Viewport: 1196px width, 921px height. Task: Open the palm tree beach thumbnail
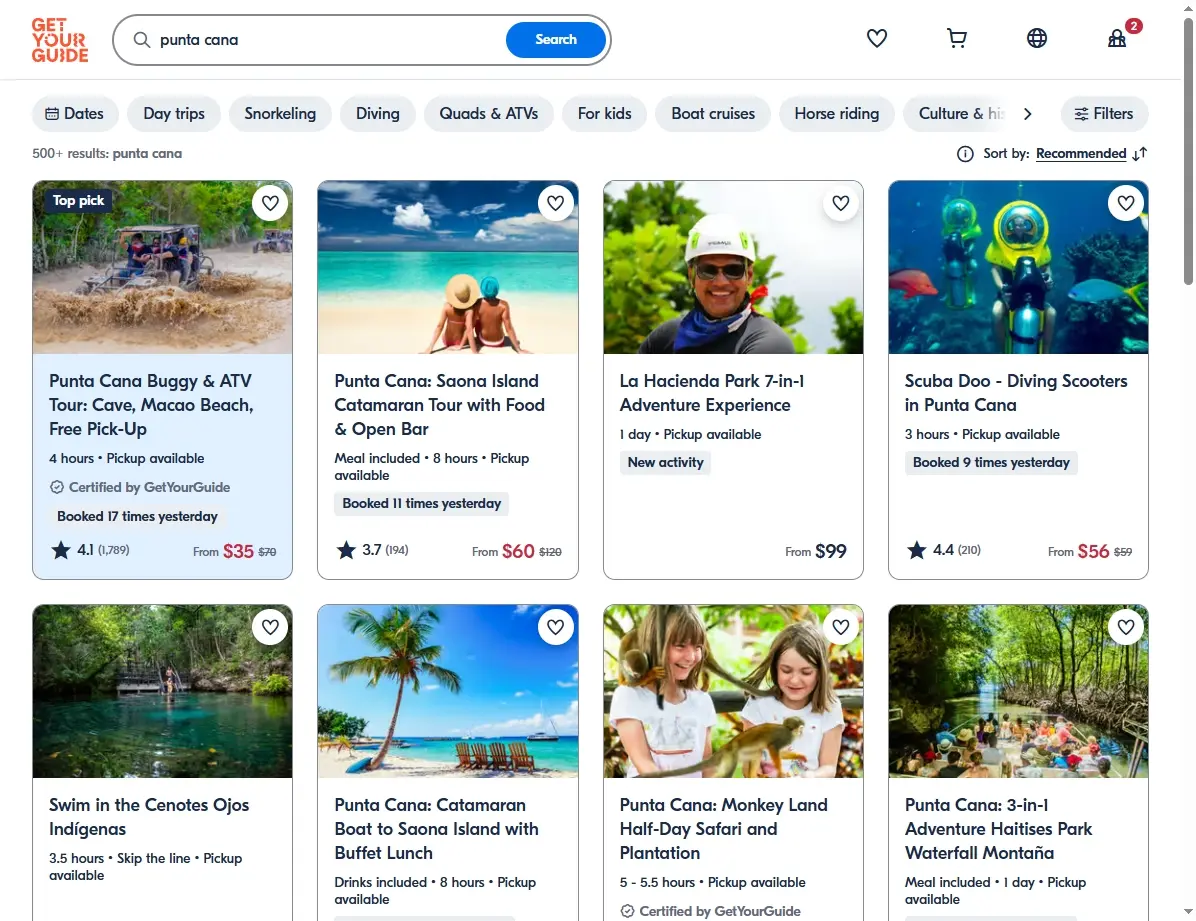[x=448, y=691]
